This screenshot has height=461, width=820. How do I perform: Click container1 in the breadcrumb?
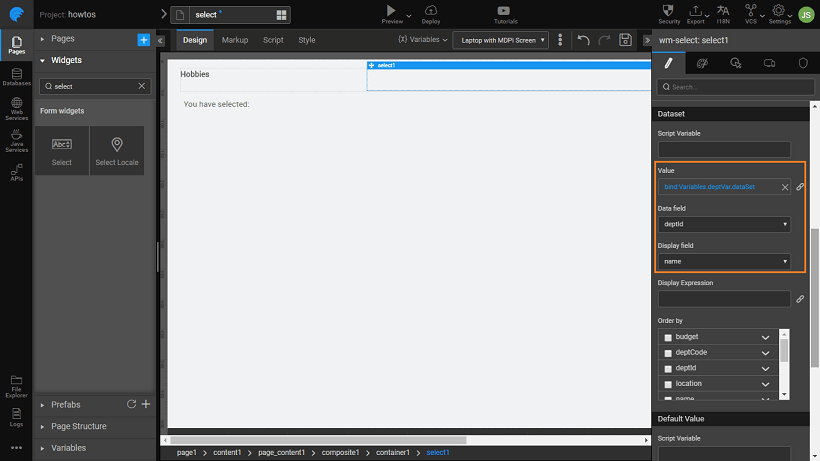390,453
